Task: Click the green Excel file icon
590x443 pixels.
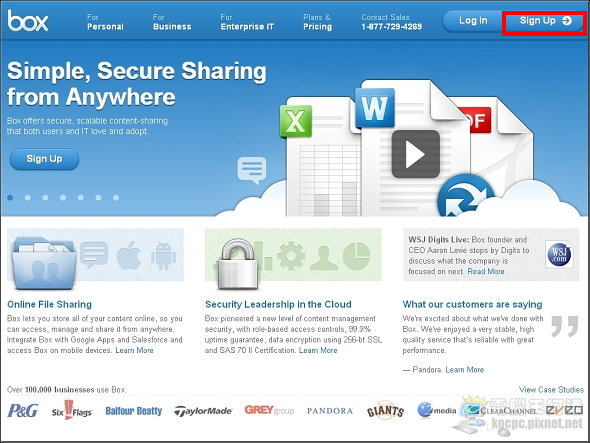Action: [296, 122]
